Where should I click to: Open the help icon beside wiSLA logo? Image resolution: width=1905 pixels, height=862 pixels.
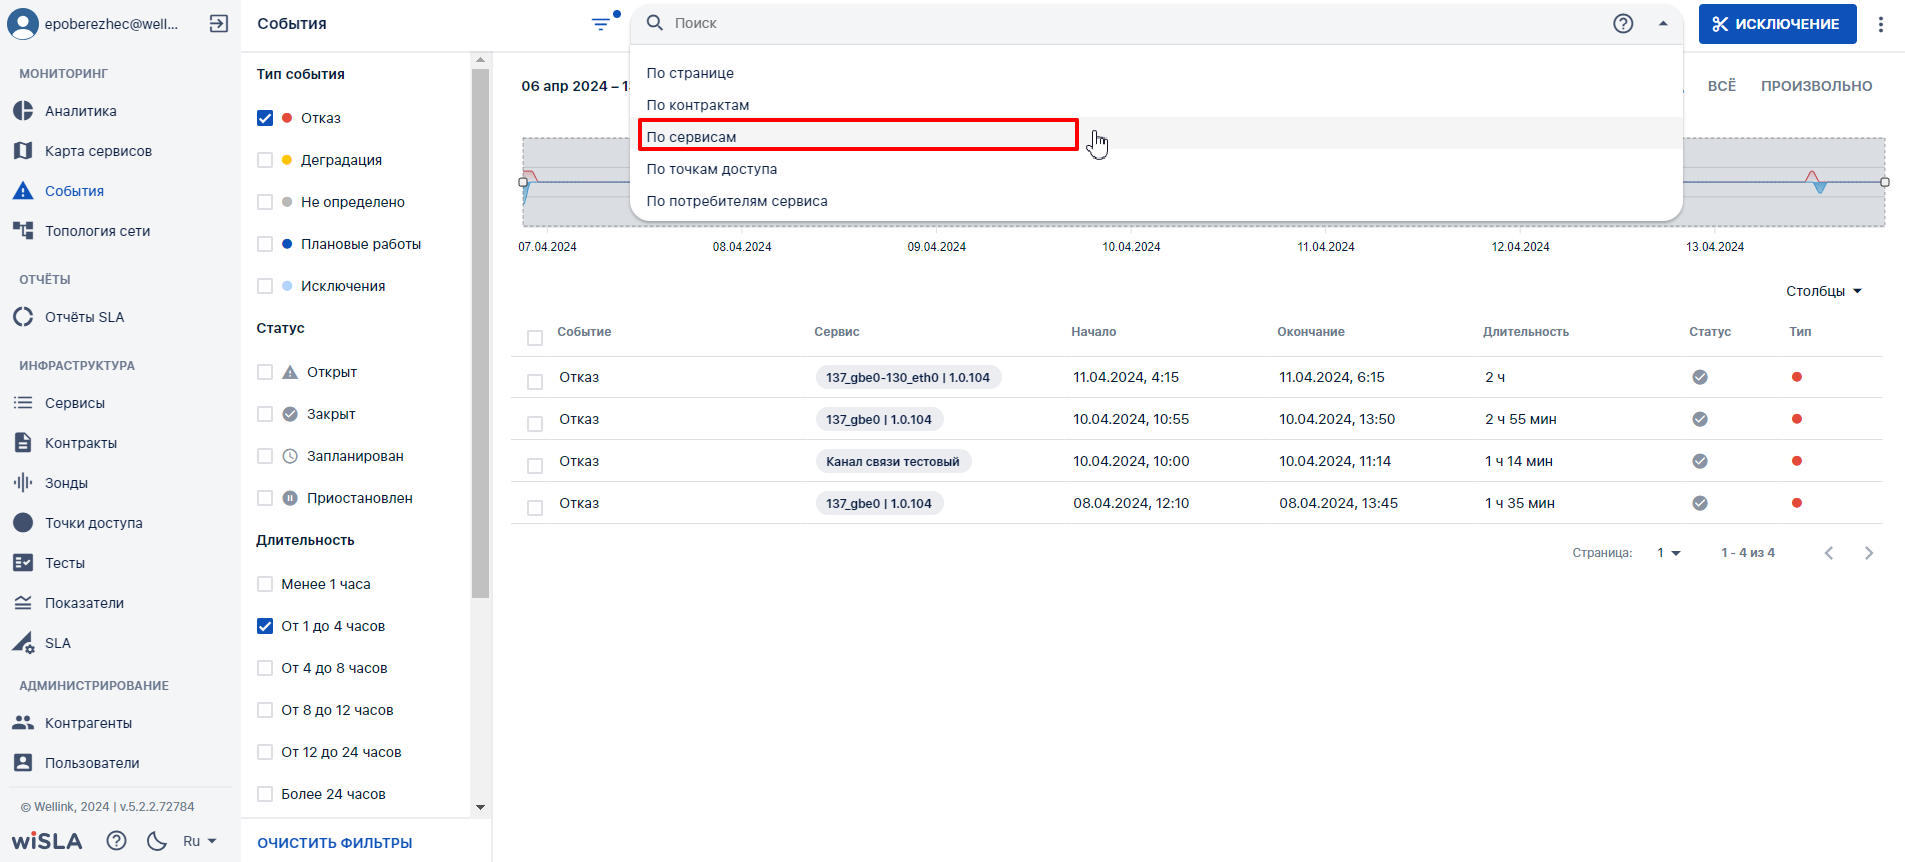[x=117, y=841]
